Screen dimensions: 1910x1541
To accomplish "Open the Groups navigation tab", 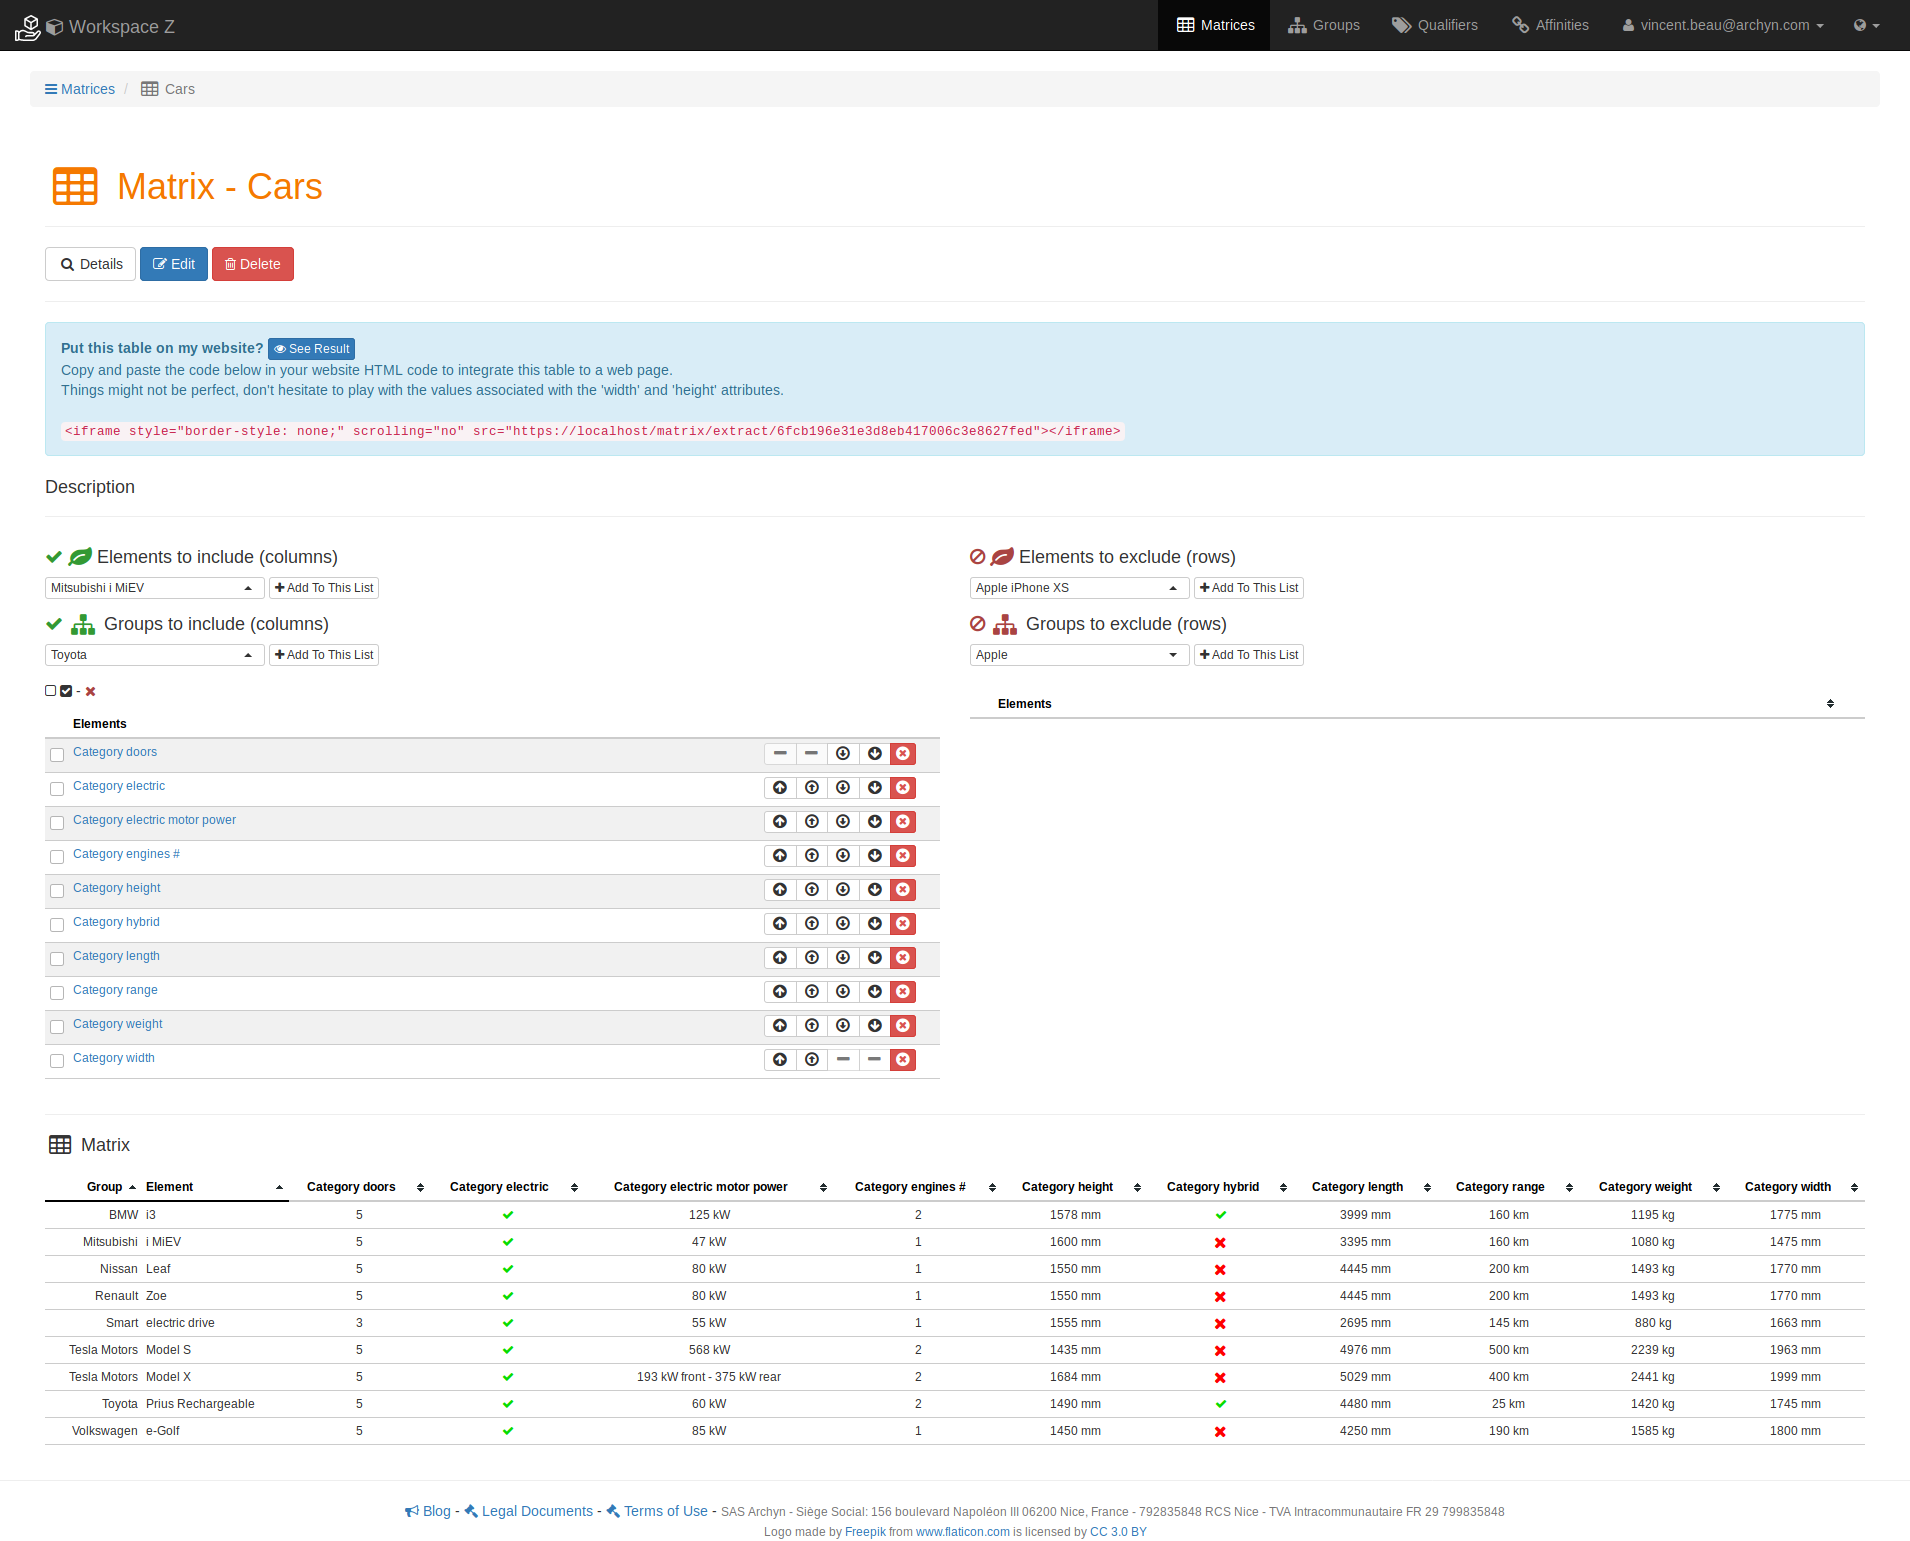I will 1324,25.
